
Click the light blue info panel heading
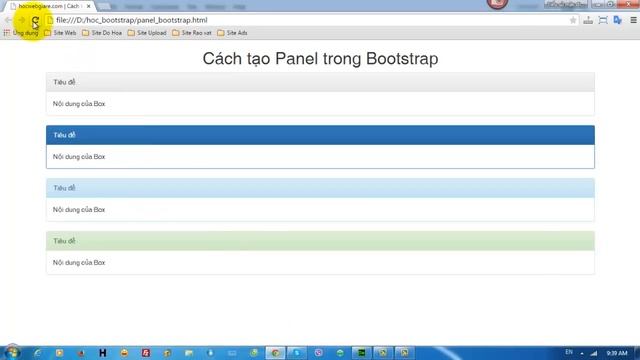[320, 188]
